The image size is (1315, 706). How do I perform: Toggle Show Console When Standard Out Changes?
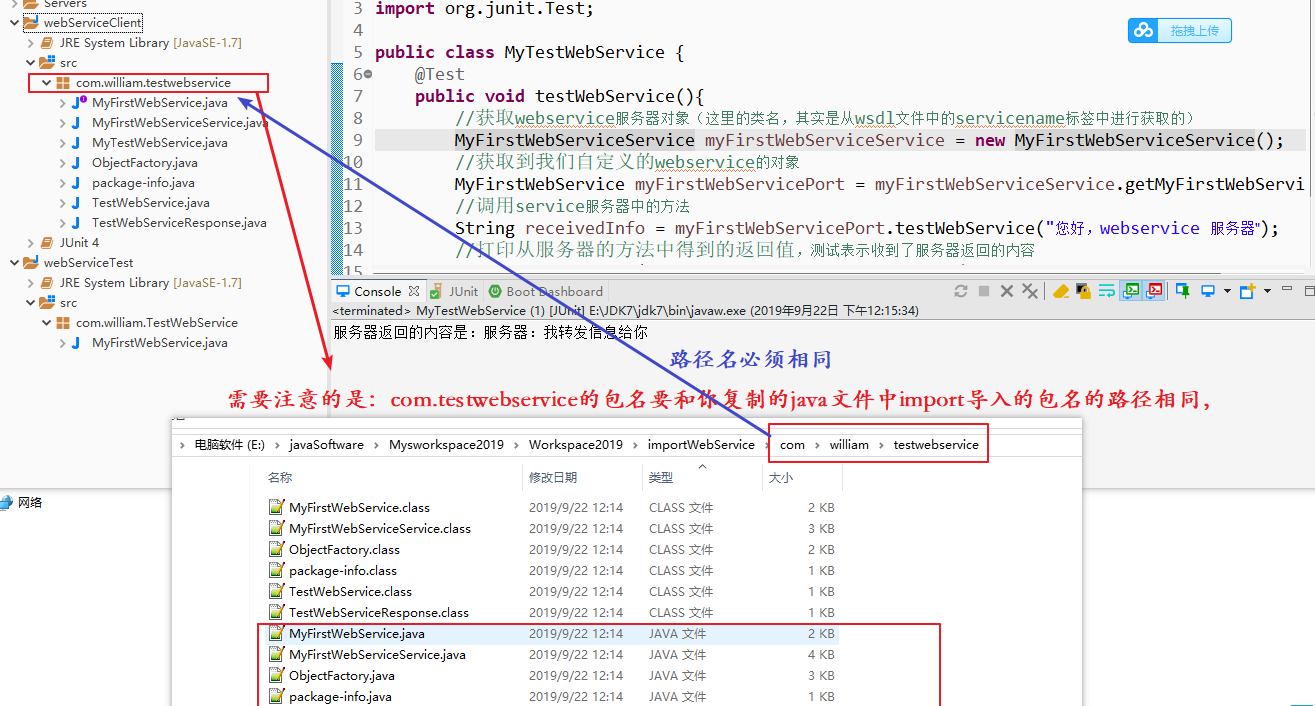[x=1132, y=291]
